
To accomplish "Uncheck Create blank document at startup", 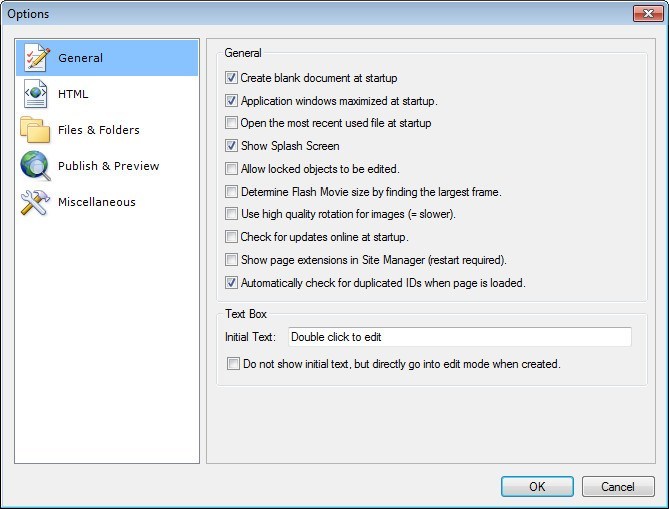I will click(231, 78).
